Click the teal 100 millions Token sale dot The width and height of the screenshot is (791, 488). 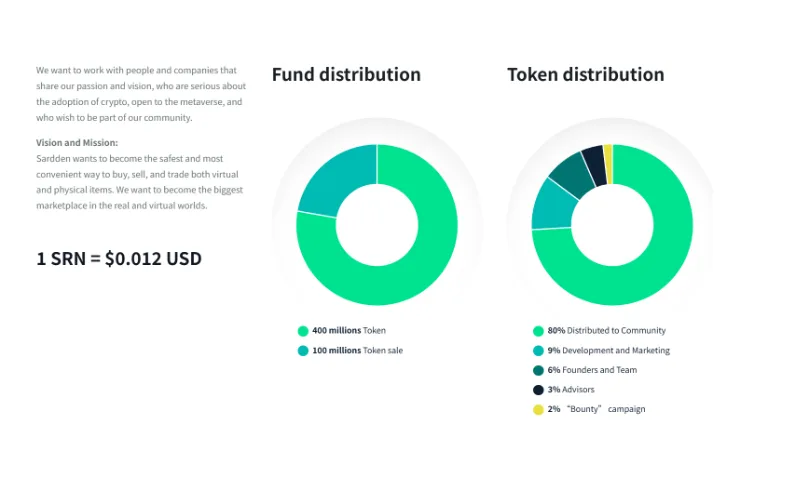[x=302, y=351]
